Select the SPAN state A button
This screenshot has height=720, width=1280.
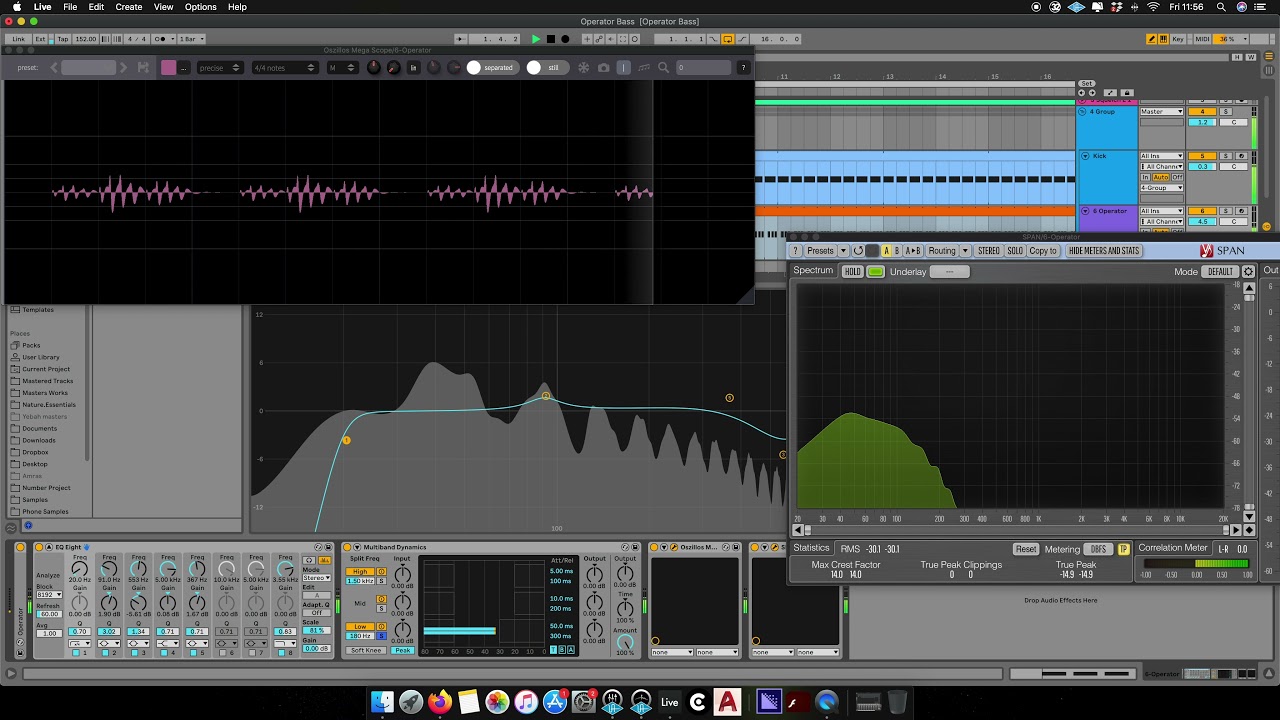(x=885, y=251)
